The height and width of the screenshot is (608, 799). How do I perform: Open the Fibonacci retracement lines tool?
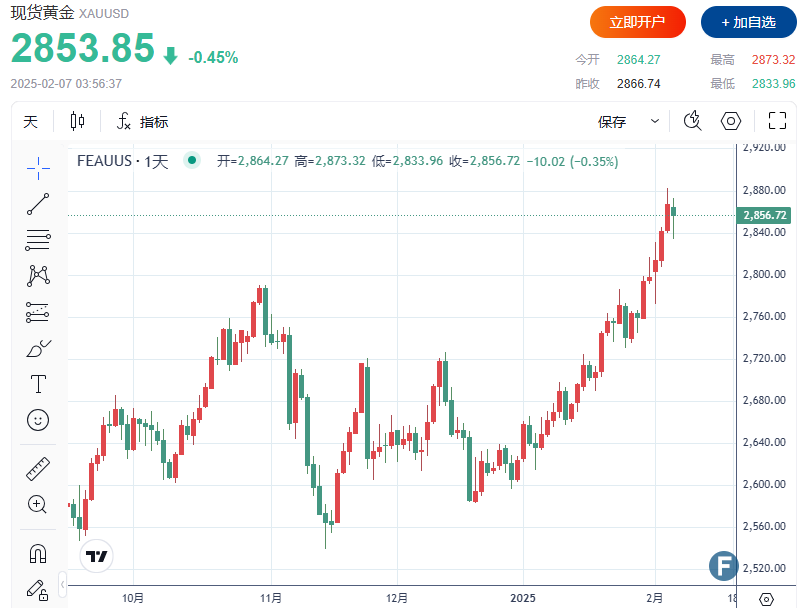[x=38, y=239]
